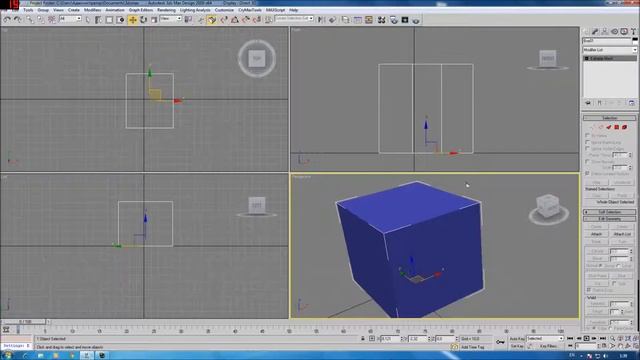Screen dimensions: 640x360
Task: Select Editable Mesh in modifier stack
Action: tap(610, 58)
